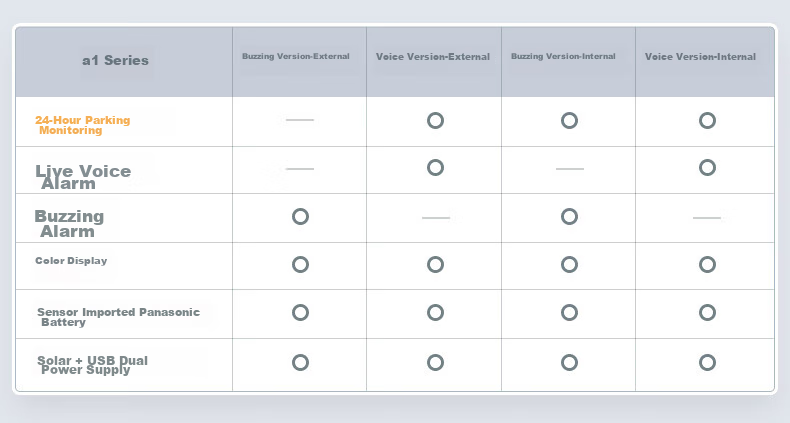Screen dimensions: 790x423
Task: Click circle for 24-Hour Parking under Voice Version-External
Action: (435, 120)
